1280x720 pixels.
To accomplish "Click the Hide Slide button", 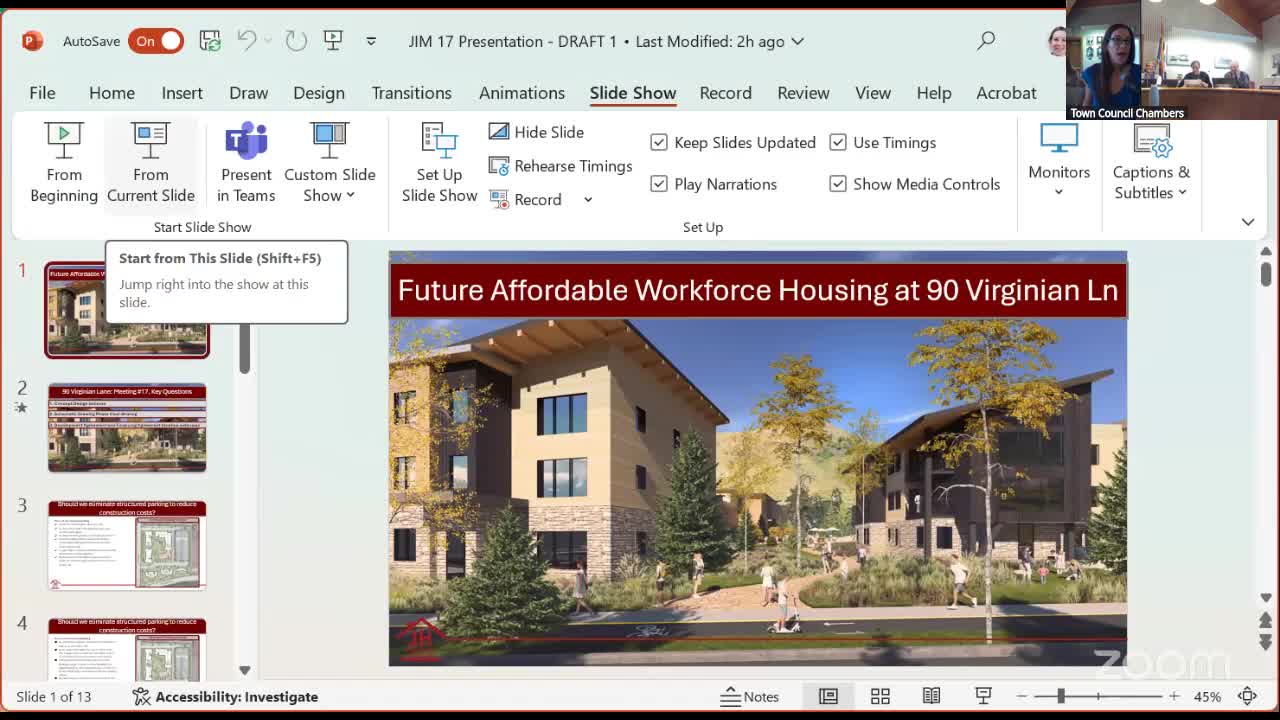I will tap(537, 132).
